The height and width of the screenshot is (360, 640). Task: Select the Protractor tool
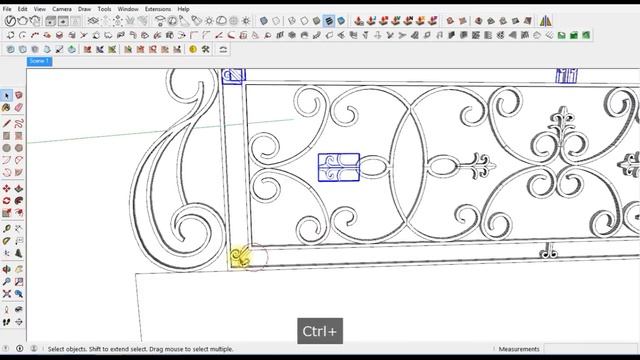6,241
